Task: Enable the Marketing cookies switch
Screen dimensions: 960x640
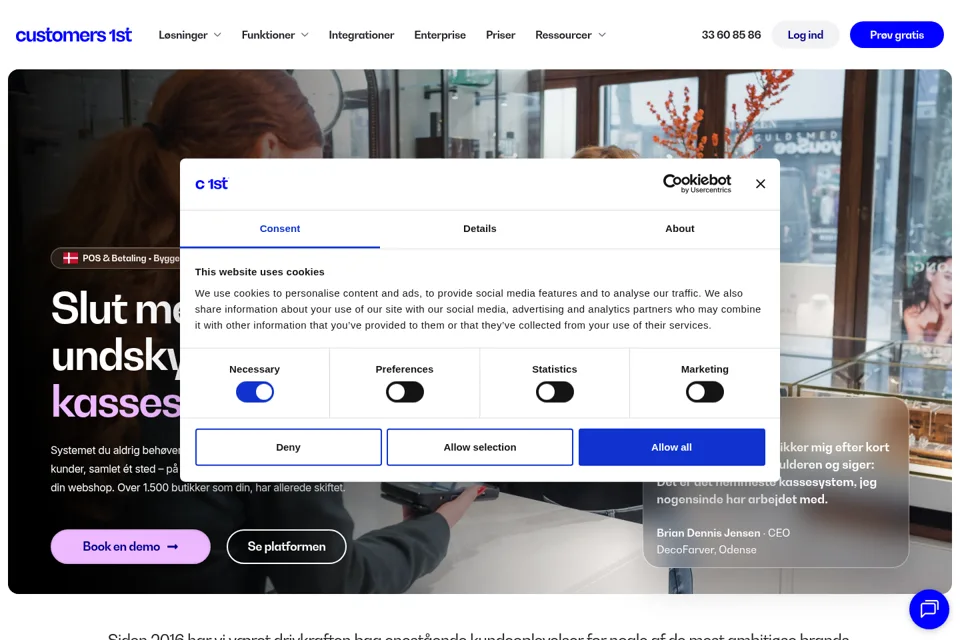Action: pos(705,392)
